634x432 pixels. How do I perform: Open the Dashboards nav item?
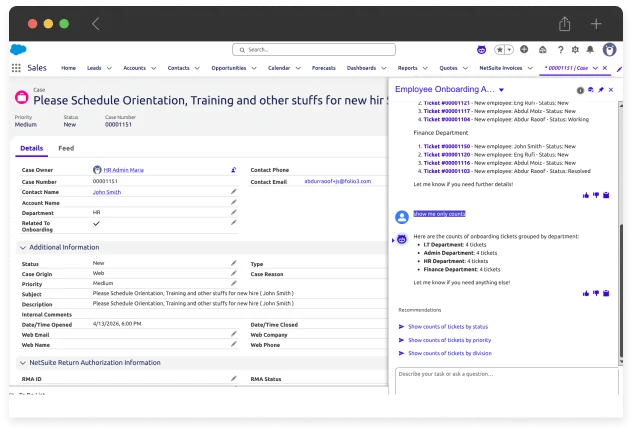pyautogui.click(x=361, y=68)
